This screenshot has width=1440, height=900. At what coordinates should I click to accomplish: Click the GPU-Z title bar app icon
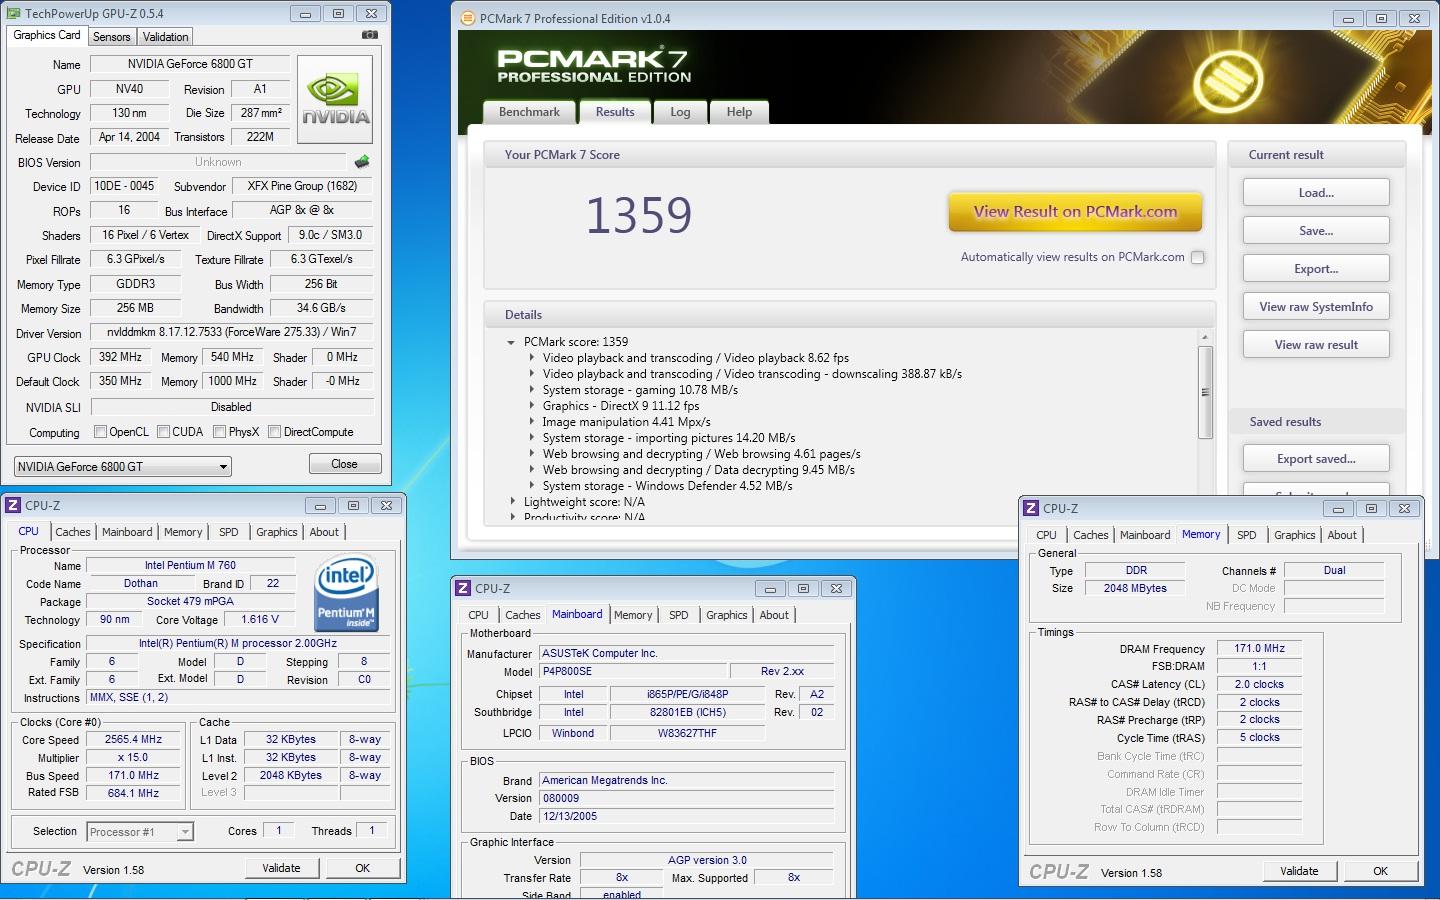13,14
